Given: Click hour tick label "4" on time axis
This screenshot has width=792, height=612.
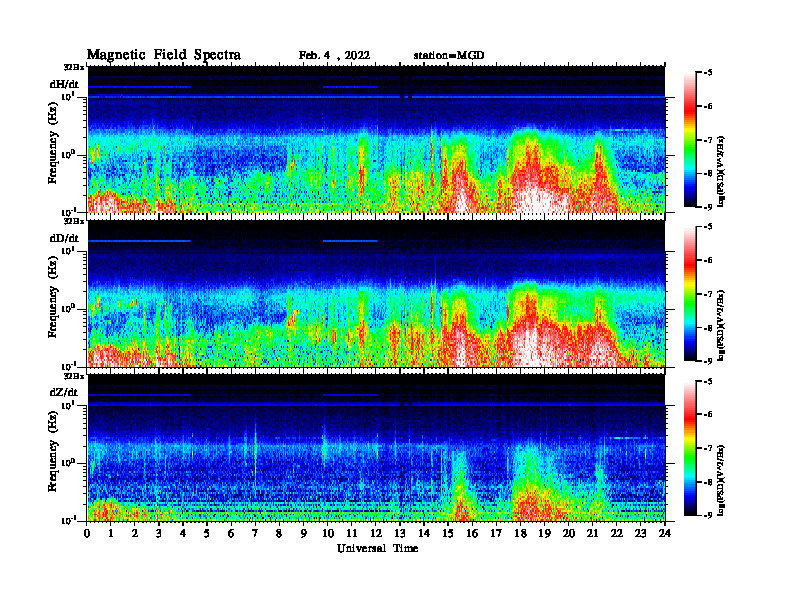Looking at the screenshot, I should [183, 534].
